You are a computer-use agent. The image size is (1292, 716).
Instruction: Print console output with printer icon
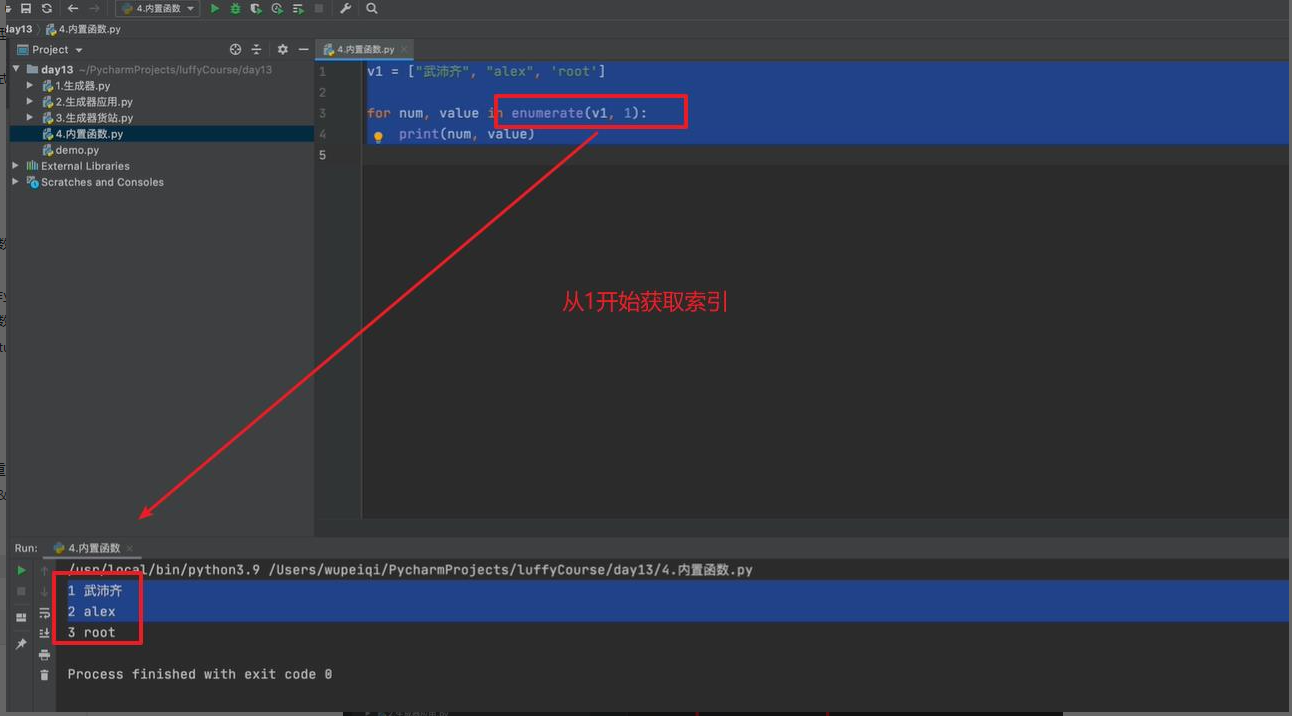44,654
